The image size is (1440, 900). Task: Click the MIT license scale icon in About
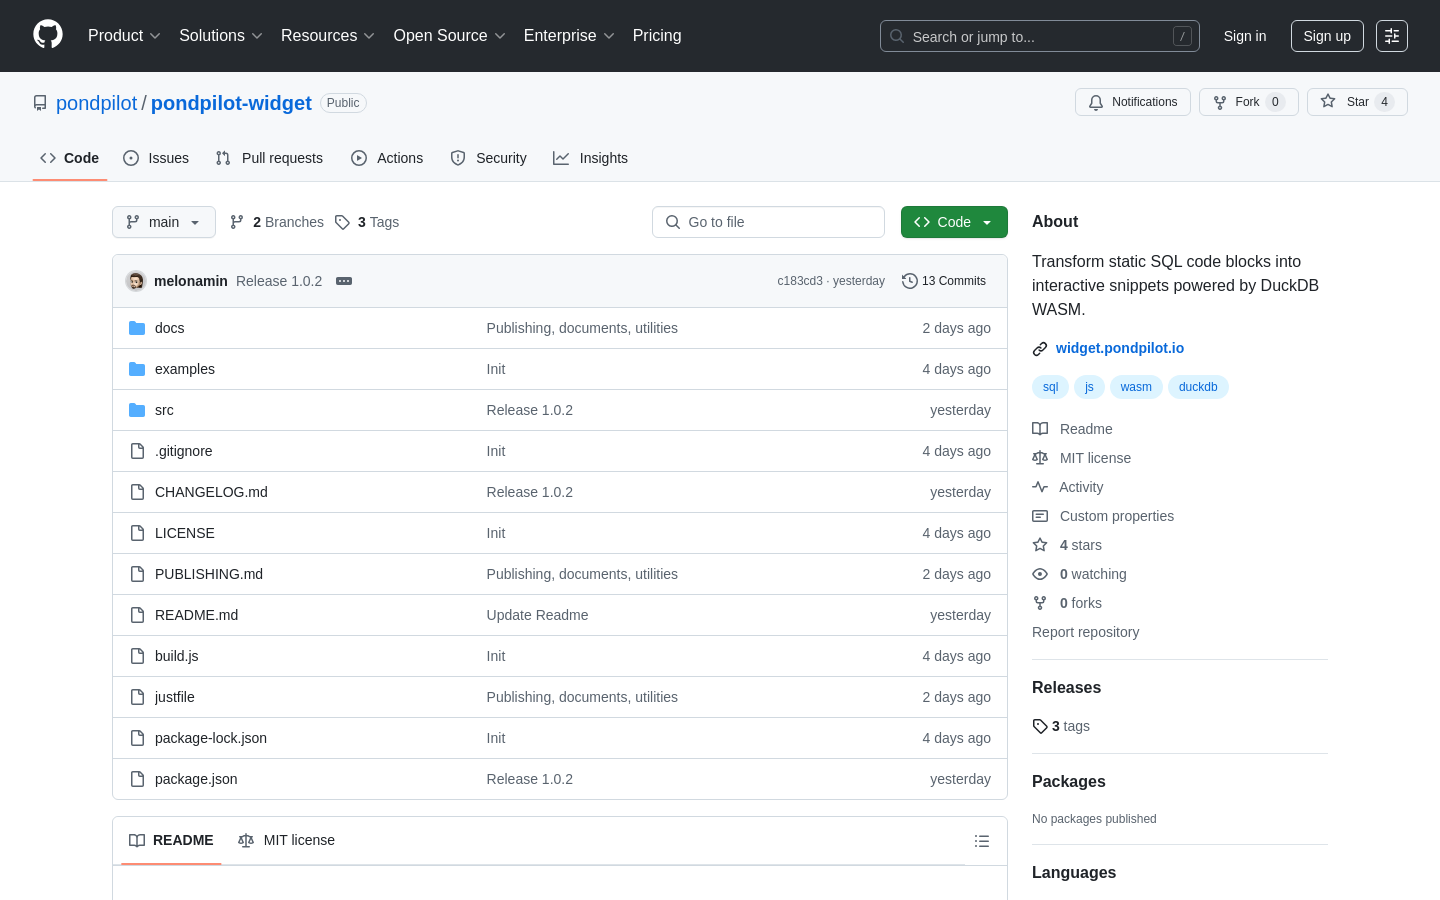tap(1040, 458)
